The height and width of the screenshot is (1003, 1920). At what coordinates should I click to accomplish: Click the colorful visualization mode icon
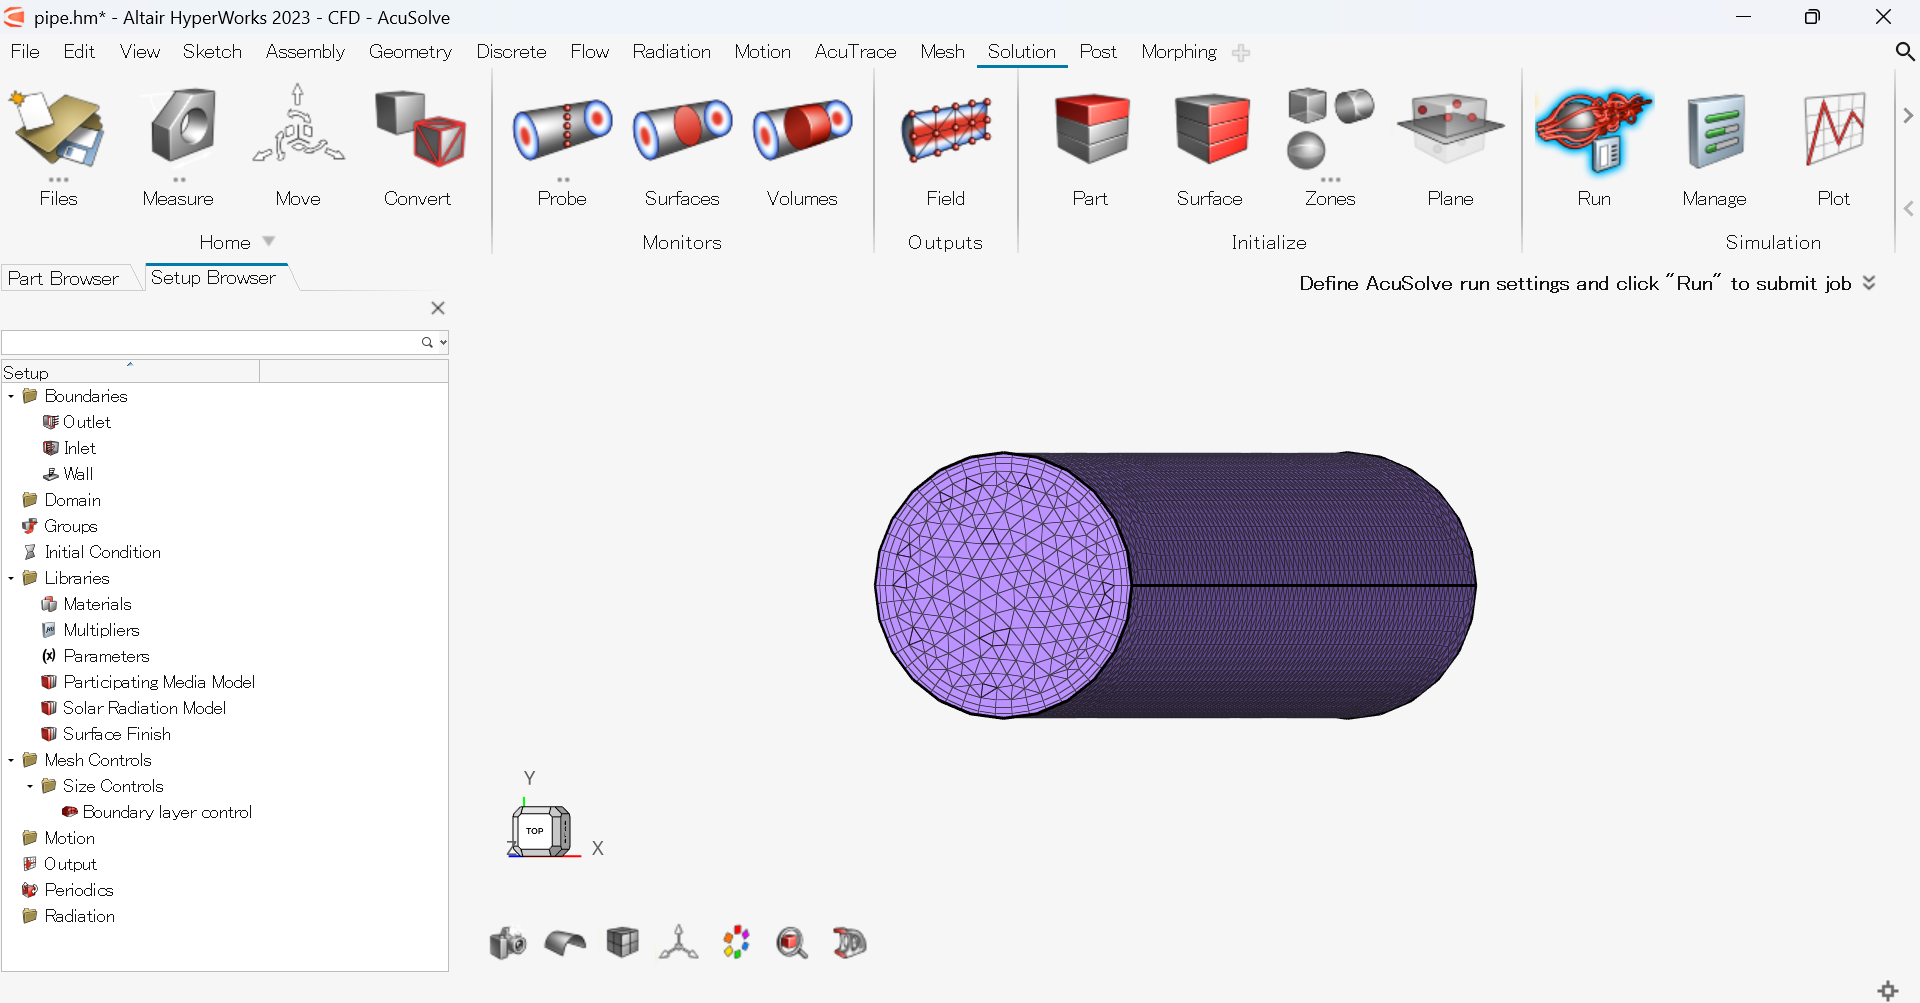pos(736,942)
